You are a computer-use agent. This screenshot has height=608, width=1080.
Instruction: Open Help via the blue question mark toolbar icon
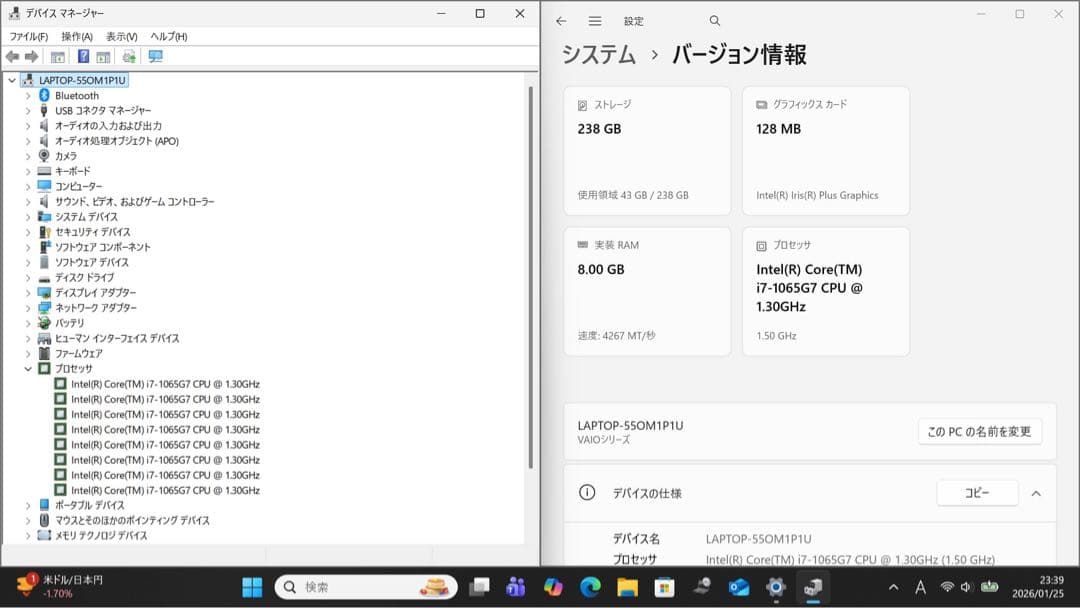[84, 56]
